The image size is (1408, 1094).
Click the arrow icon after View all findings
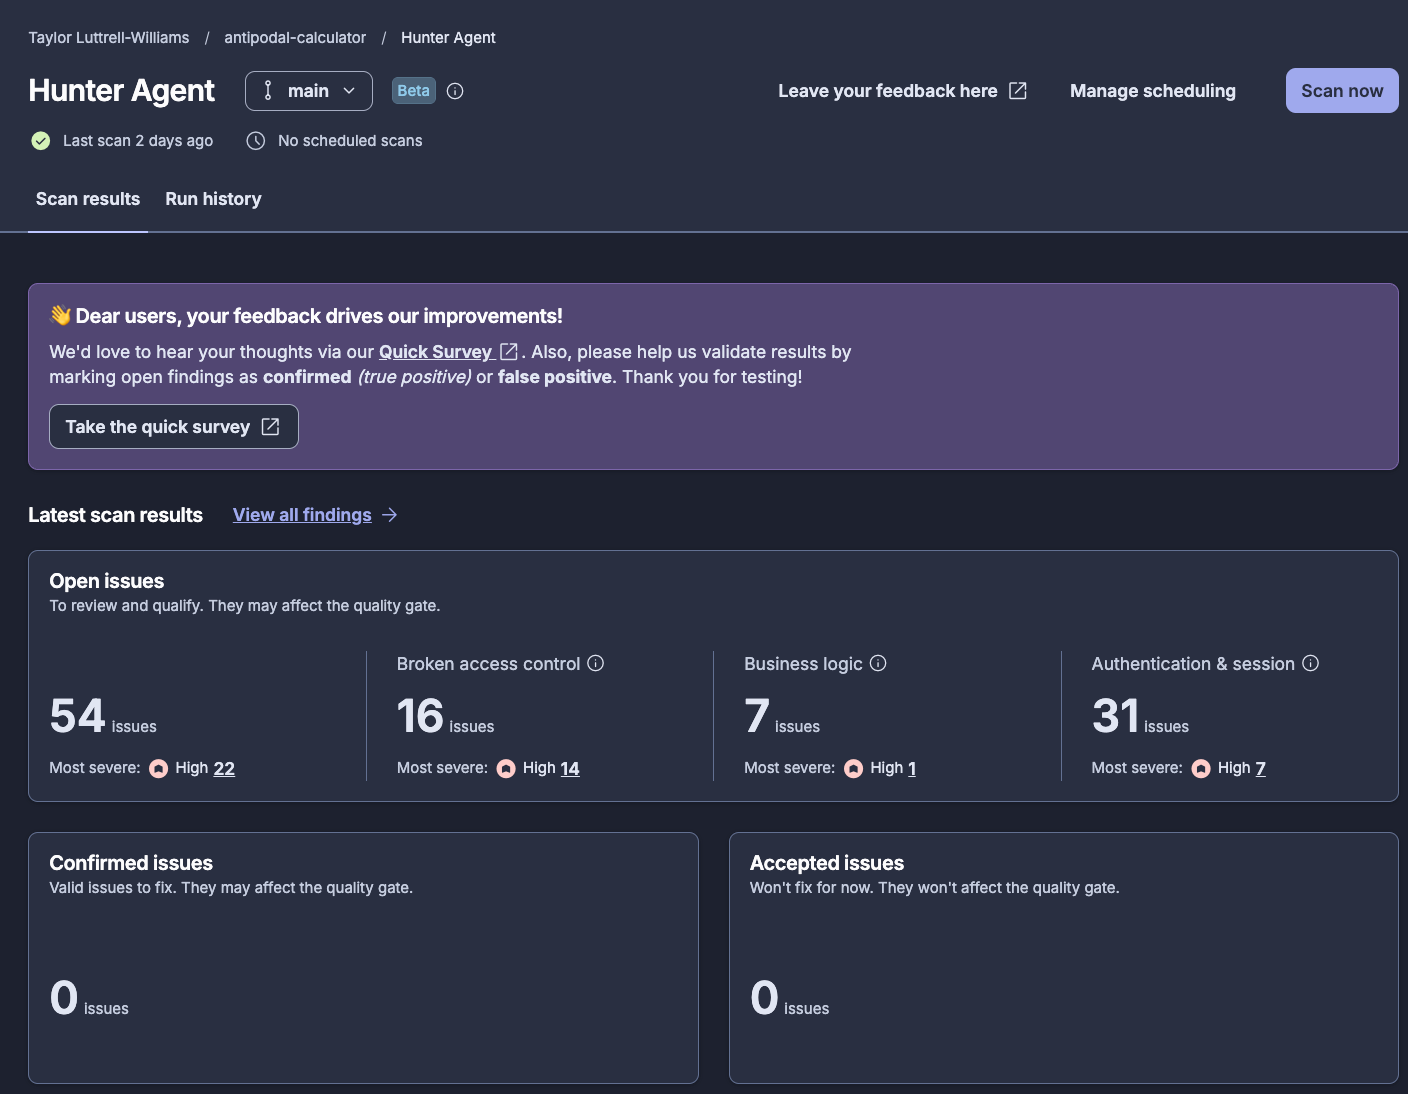click(390, 515)
